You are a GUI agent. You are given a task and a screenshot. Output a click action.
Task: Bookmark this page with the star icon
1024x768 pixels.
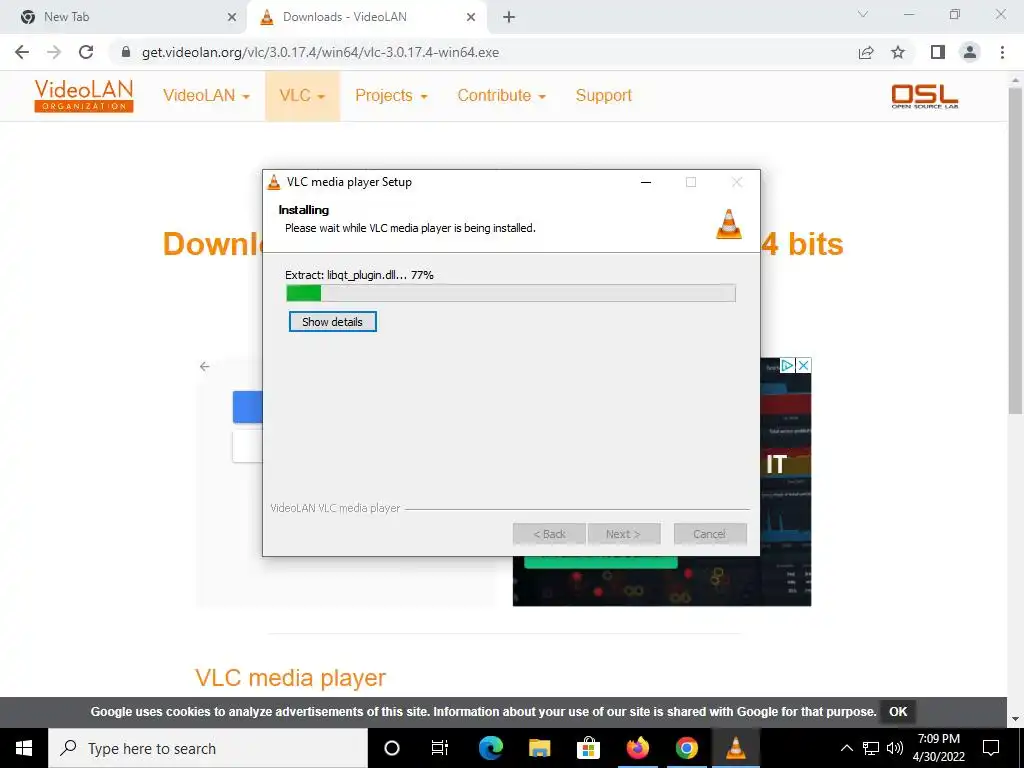pos(898,52)
